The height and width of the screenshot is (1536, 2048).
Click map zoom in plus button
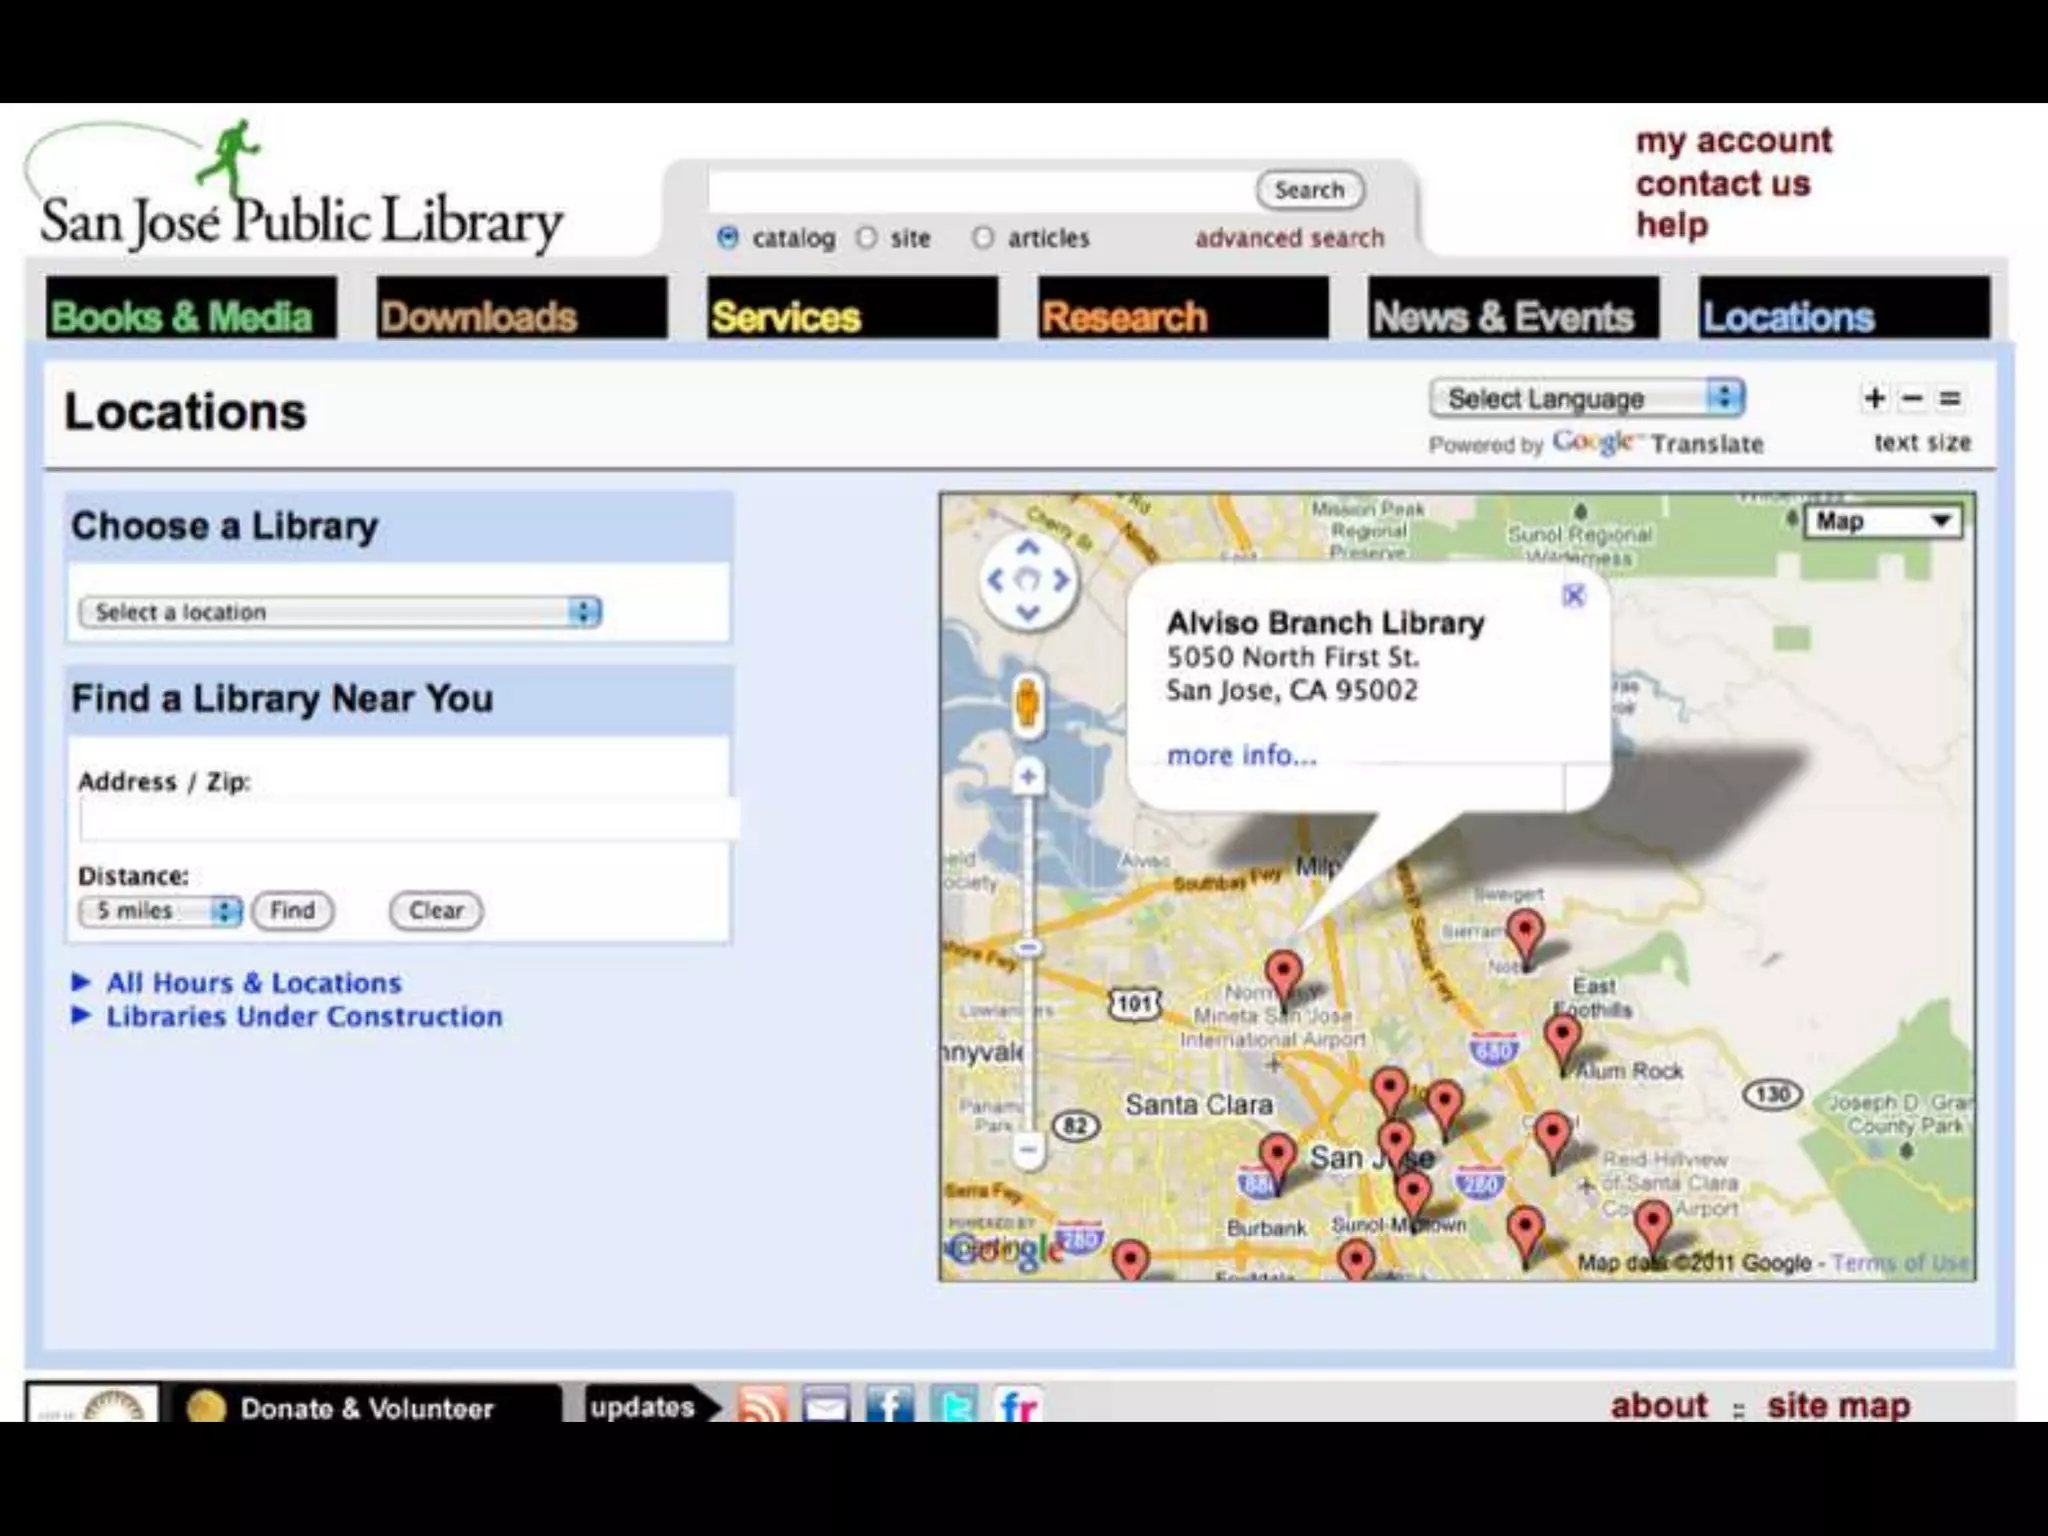pos(1028,776)
